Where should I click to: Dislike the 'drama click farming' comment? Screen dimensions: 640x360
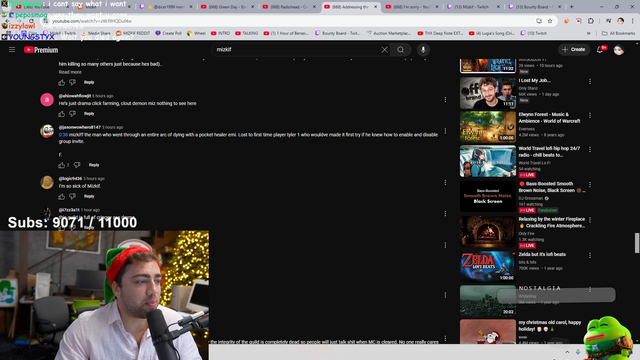point(72,113)
